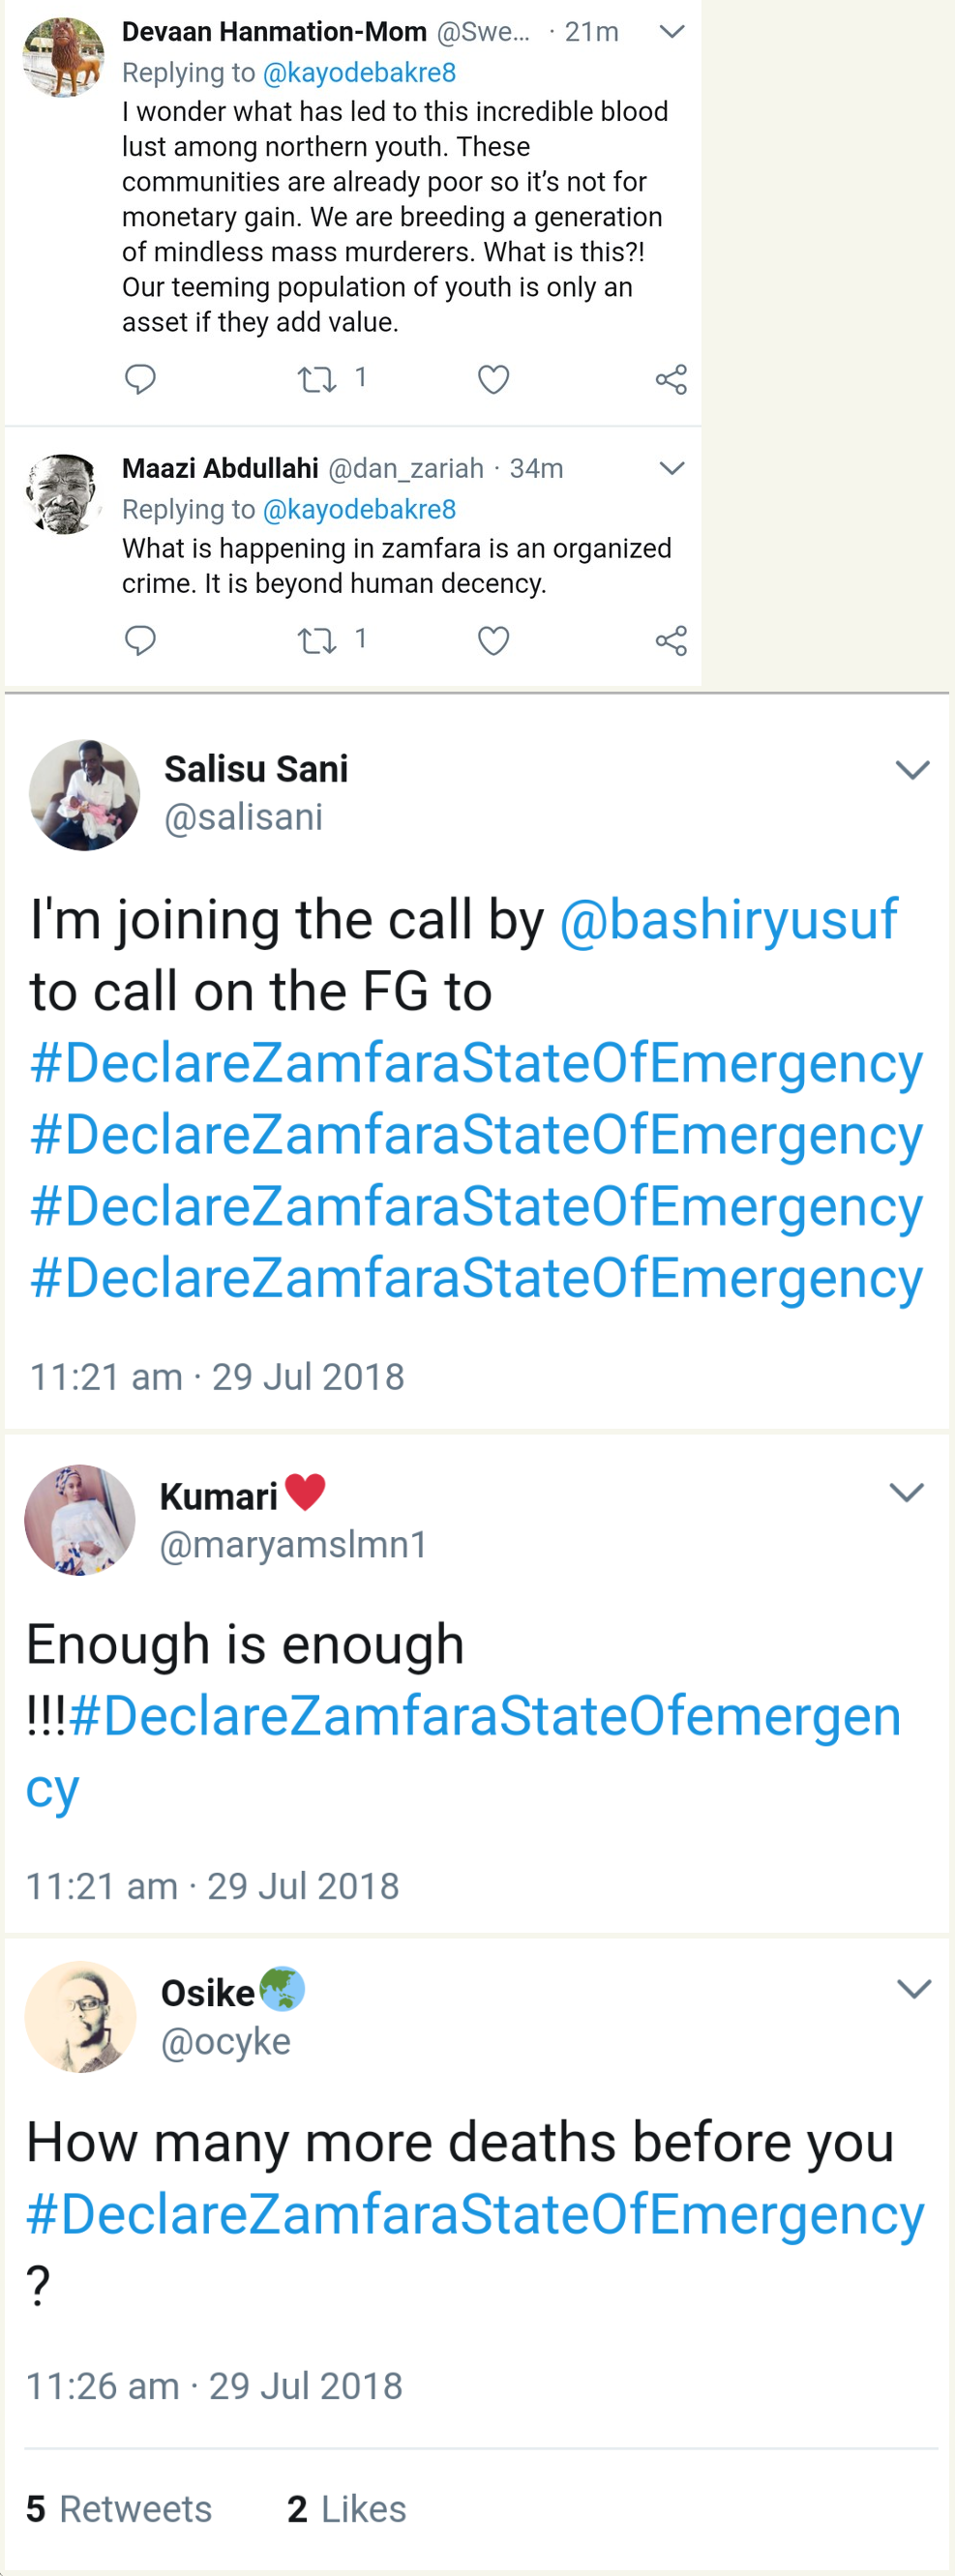Open Osike's profile avatar
Screen dimensions: 955x2576
[80, 2016]
